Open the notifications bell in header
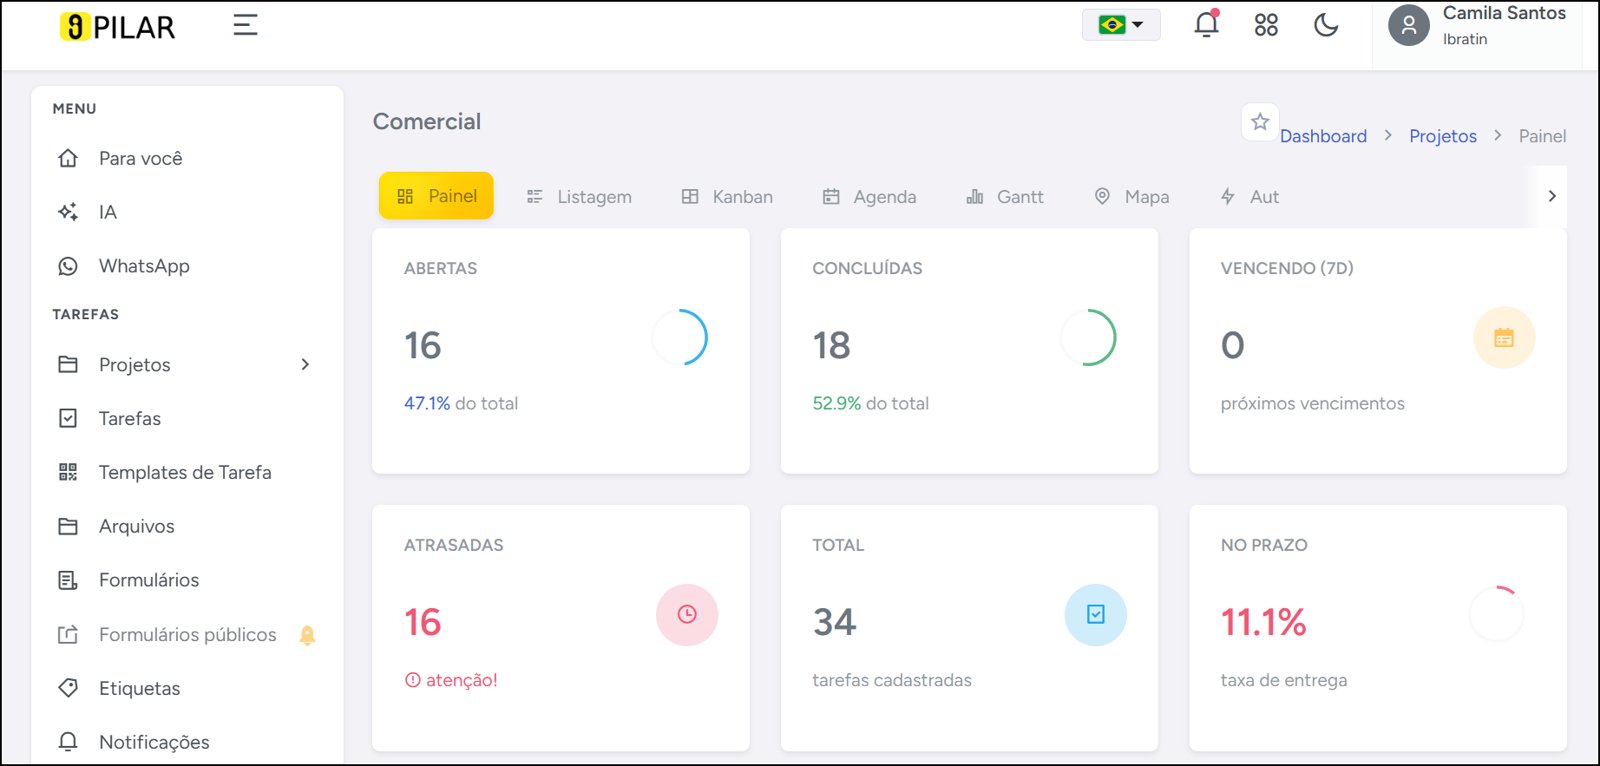1600x766 pixels. pyautogui.click(x=1207, y=24)
